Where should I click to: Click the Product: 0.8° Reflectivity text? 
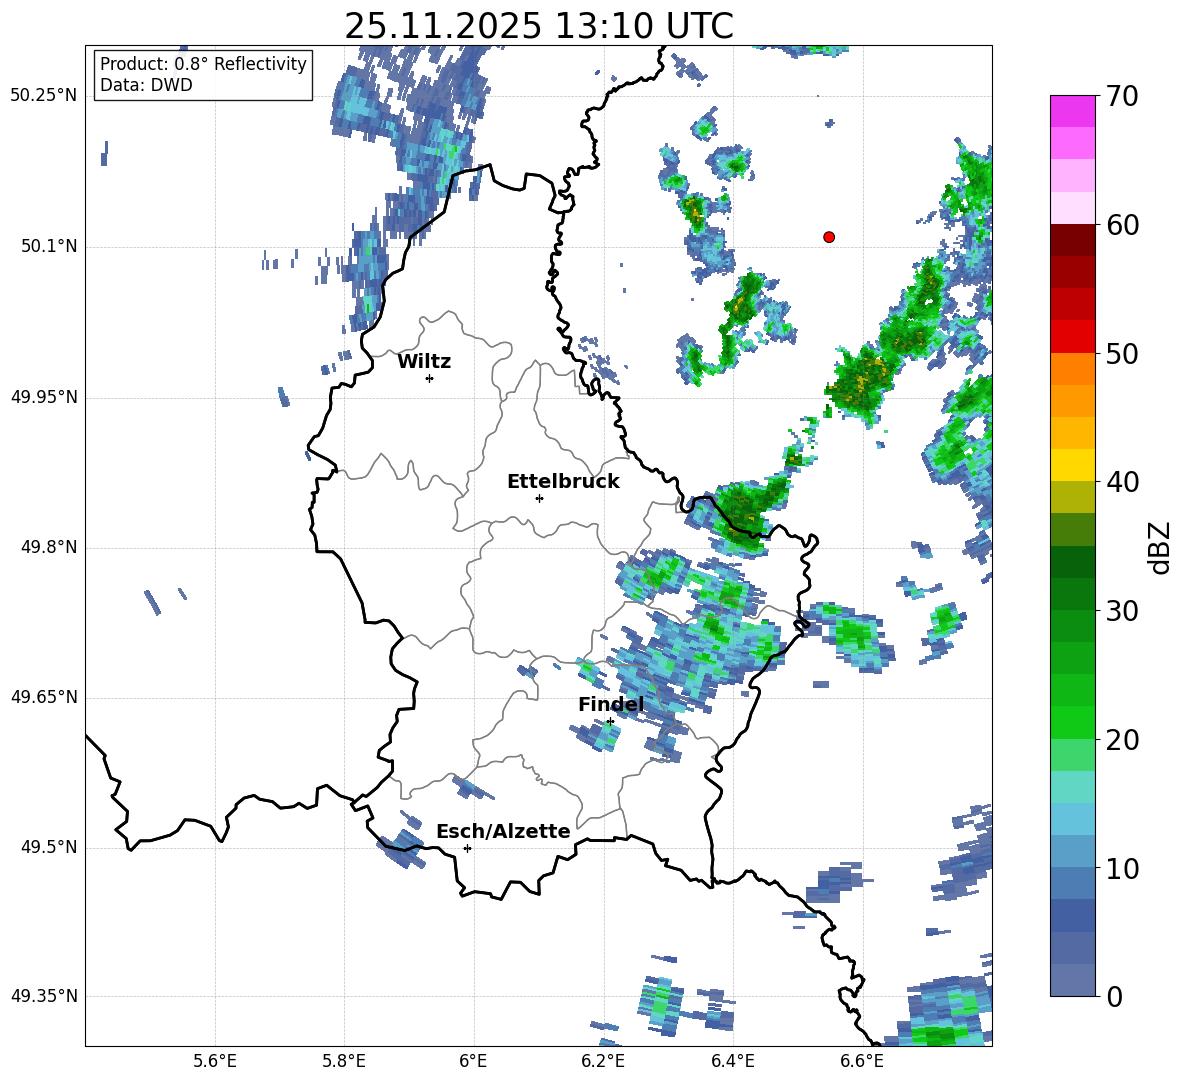pyautogui.click(x=203, y=64)
